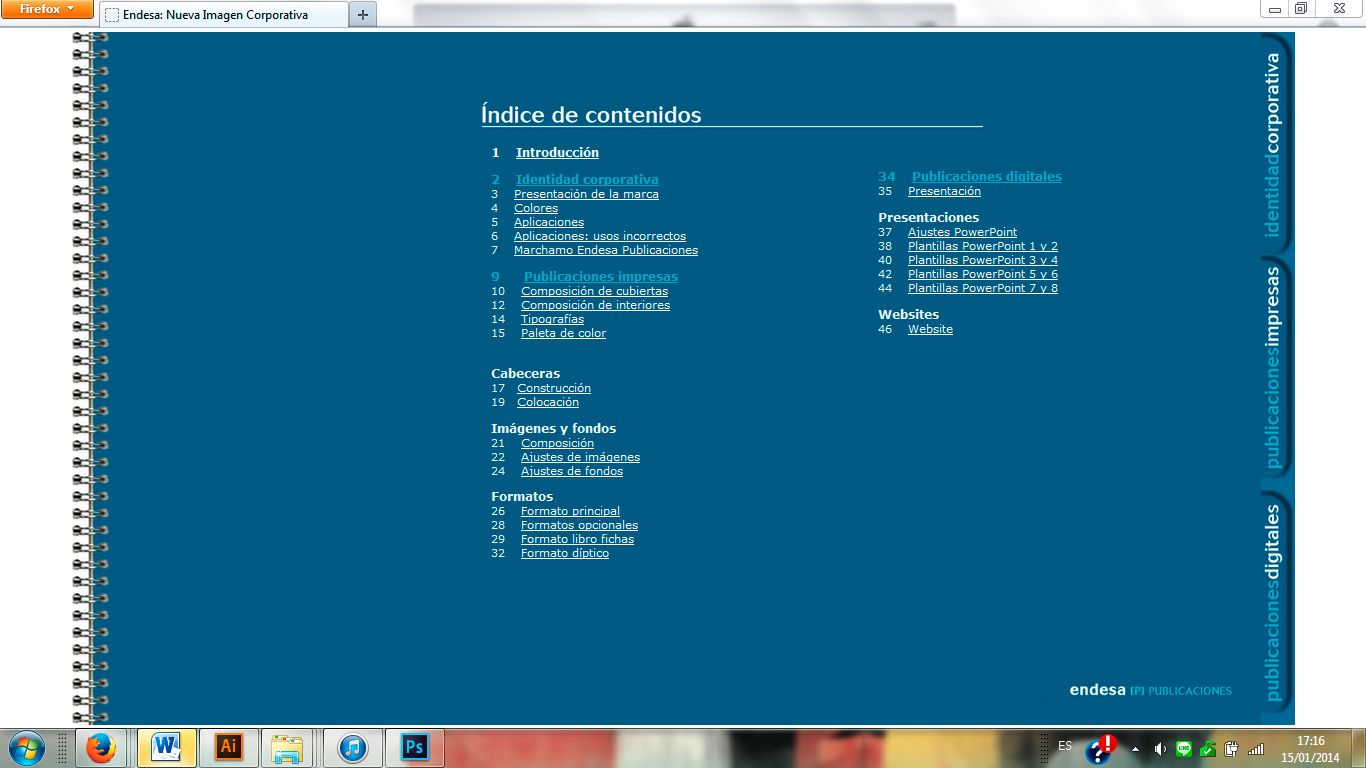
Task: Switch to identidad corporativa side tab
Action: tap(1273, 145)
